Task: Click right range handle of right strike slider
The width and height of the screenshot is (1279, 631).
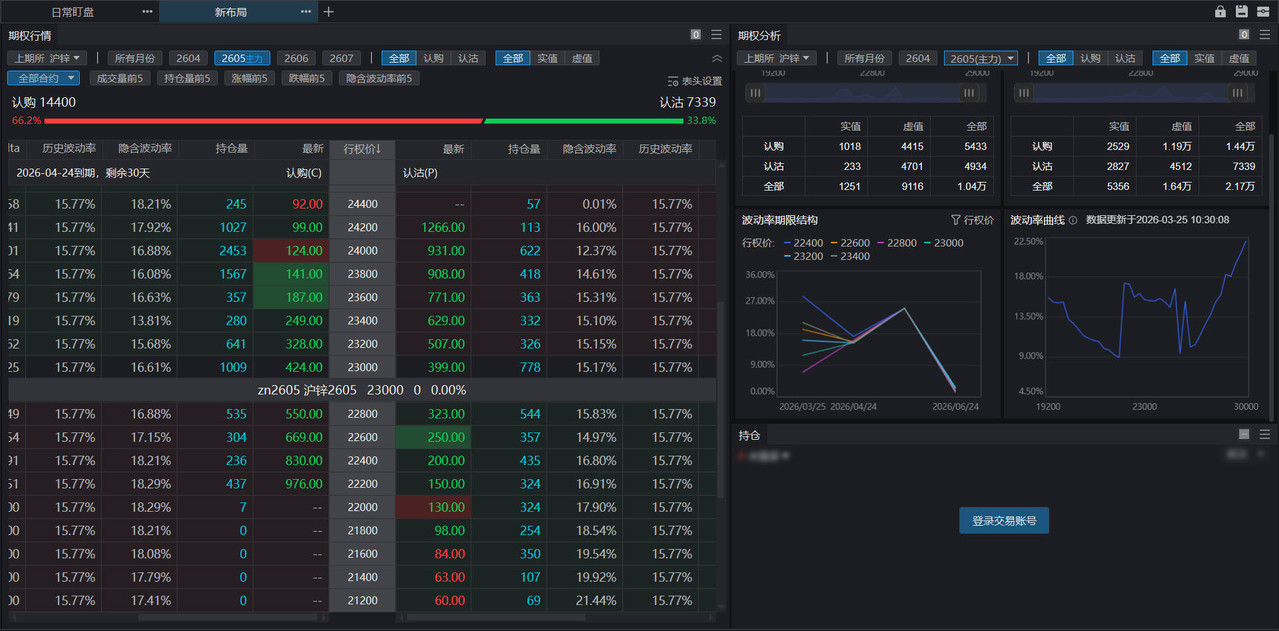Action: click(x=1238, y=93)
